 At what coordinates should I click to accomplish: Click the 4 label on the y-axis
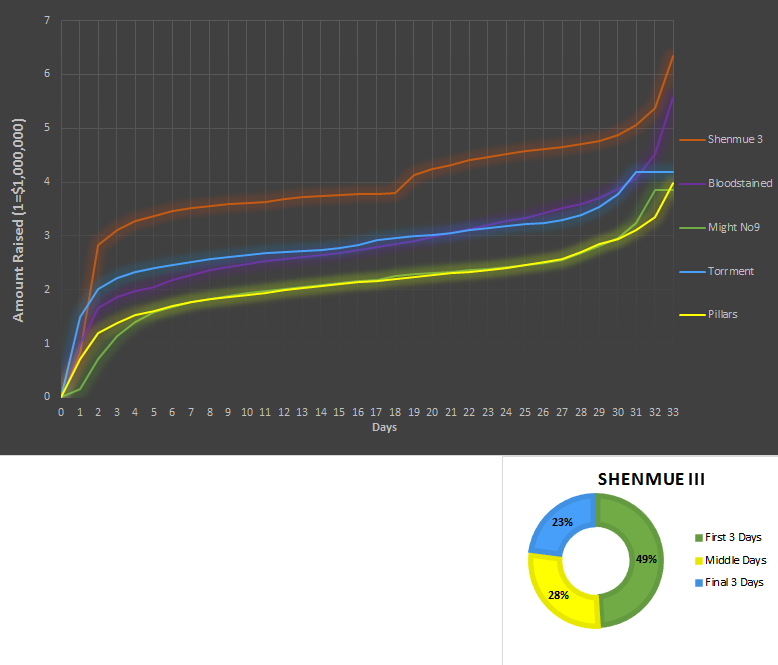(47, 181)
